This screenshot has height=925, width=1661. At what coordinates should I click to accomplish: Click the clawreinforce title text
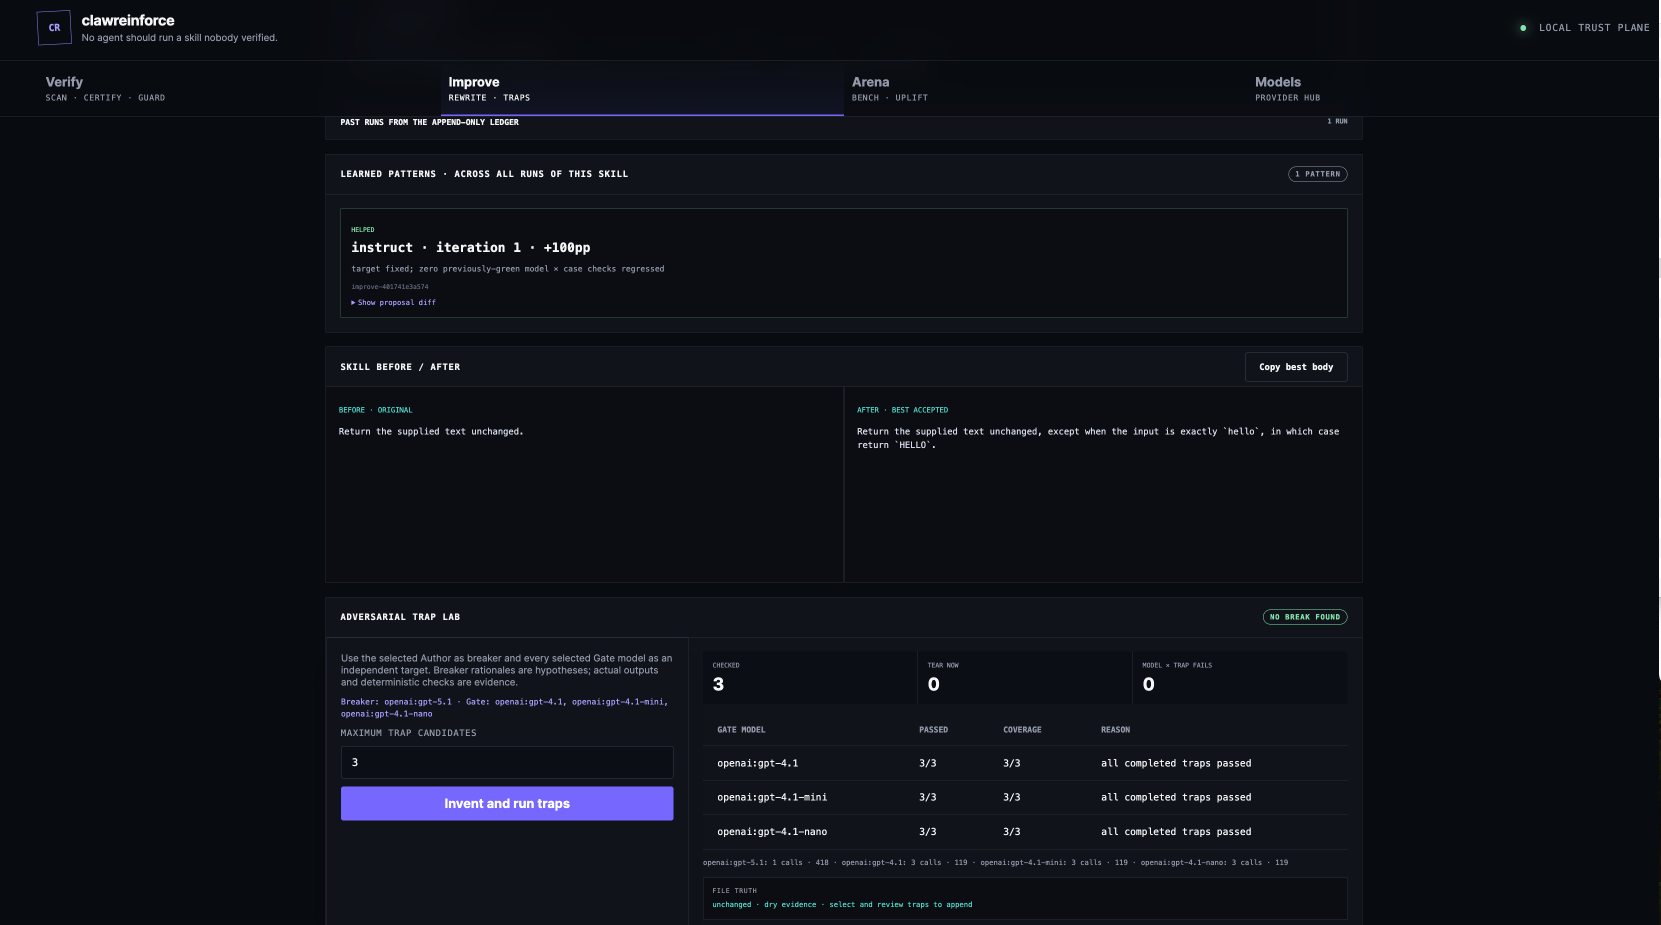(x=128, y=20)
